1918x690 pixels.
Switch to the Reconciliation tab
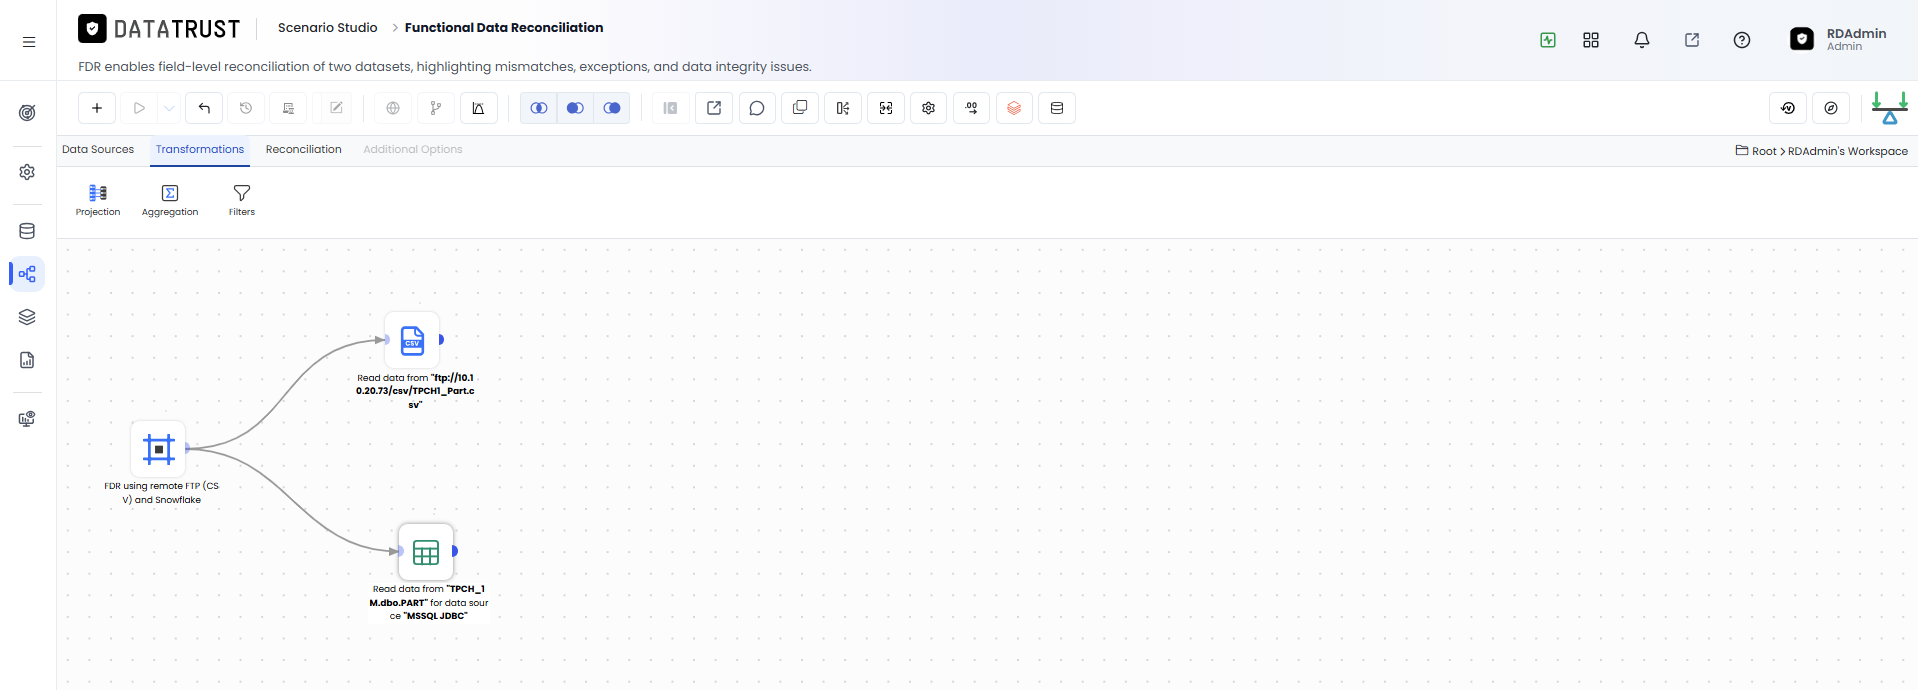[x=304, y=150]
